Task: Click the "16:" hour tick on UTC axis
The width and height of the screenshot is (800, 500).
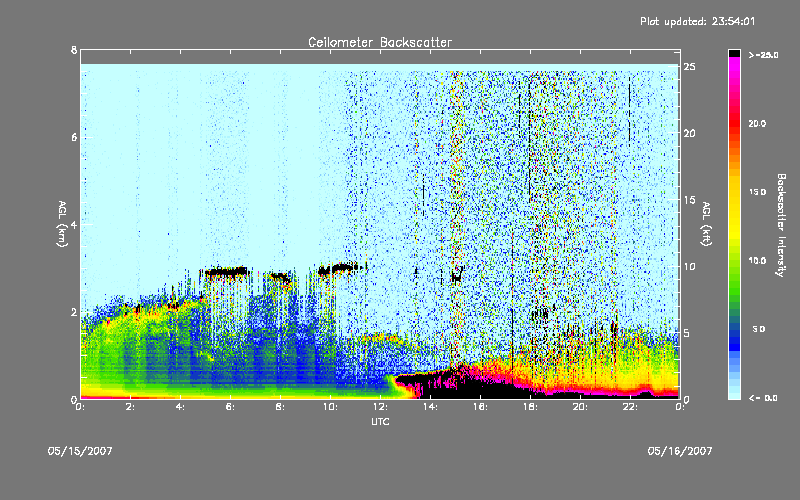Action: tap(481, 407)
